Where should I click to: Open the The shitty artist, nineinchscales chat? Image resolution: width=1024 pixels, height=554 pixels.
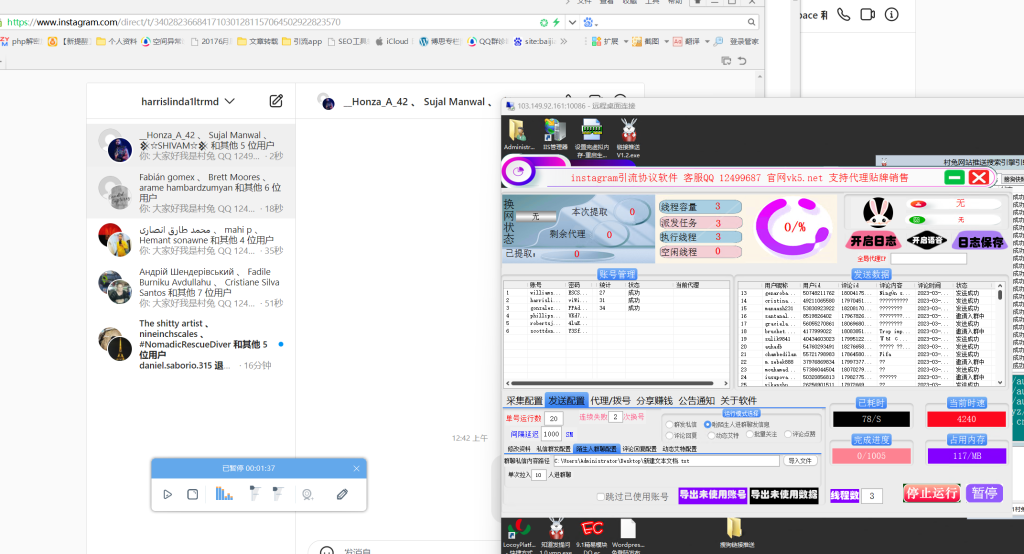(191, 344)
